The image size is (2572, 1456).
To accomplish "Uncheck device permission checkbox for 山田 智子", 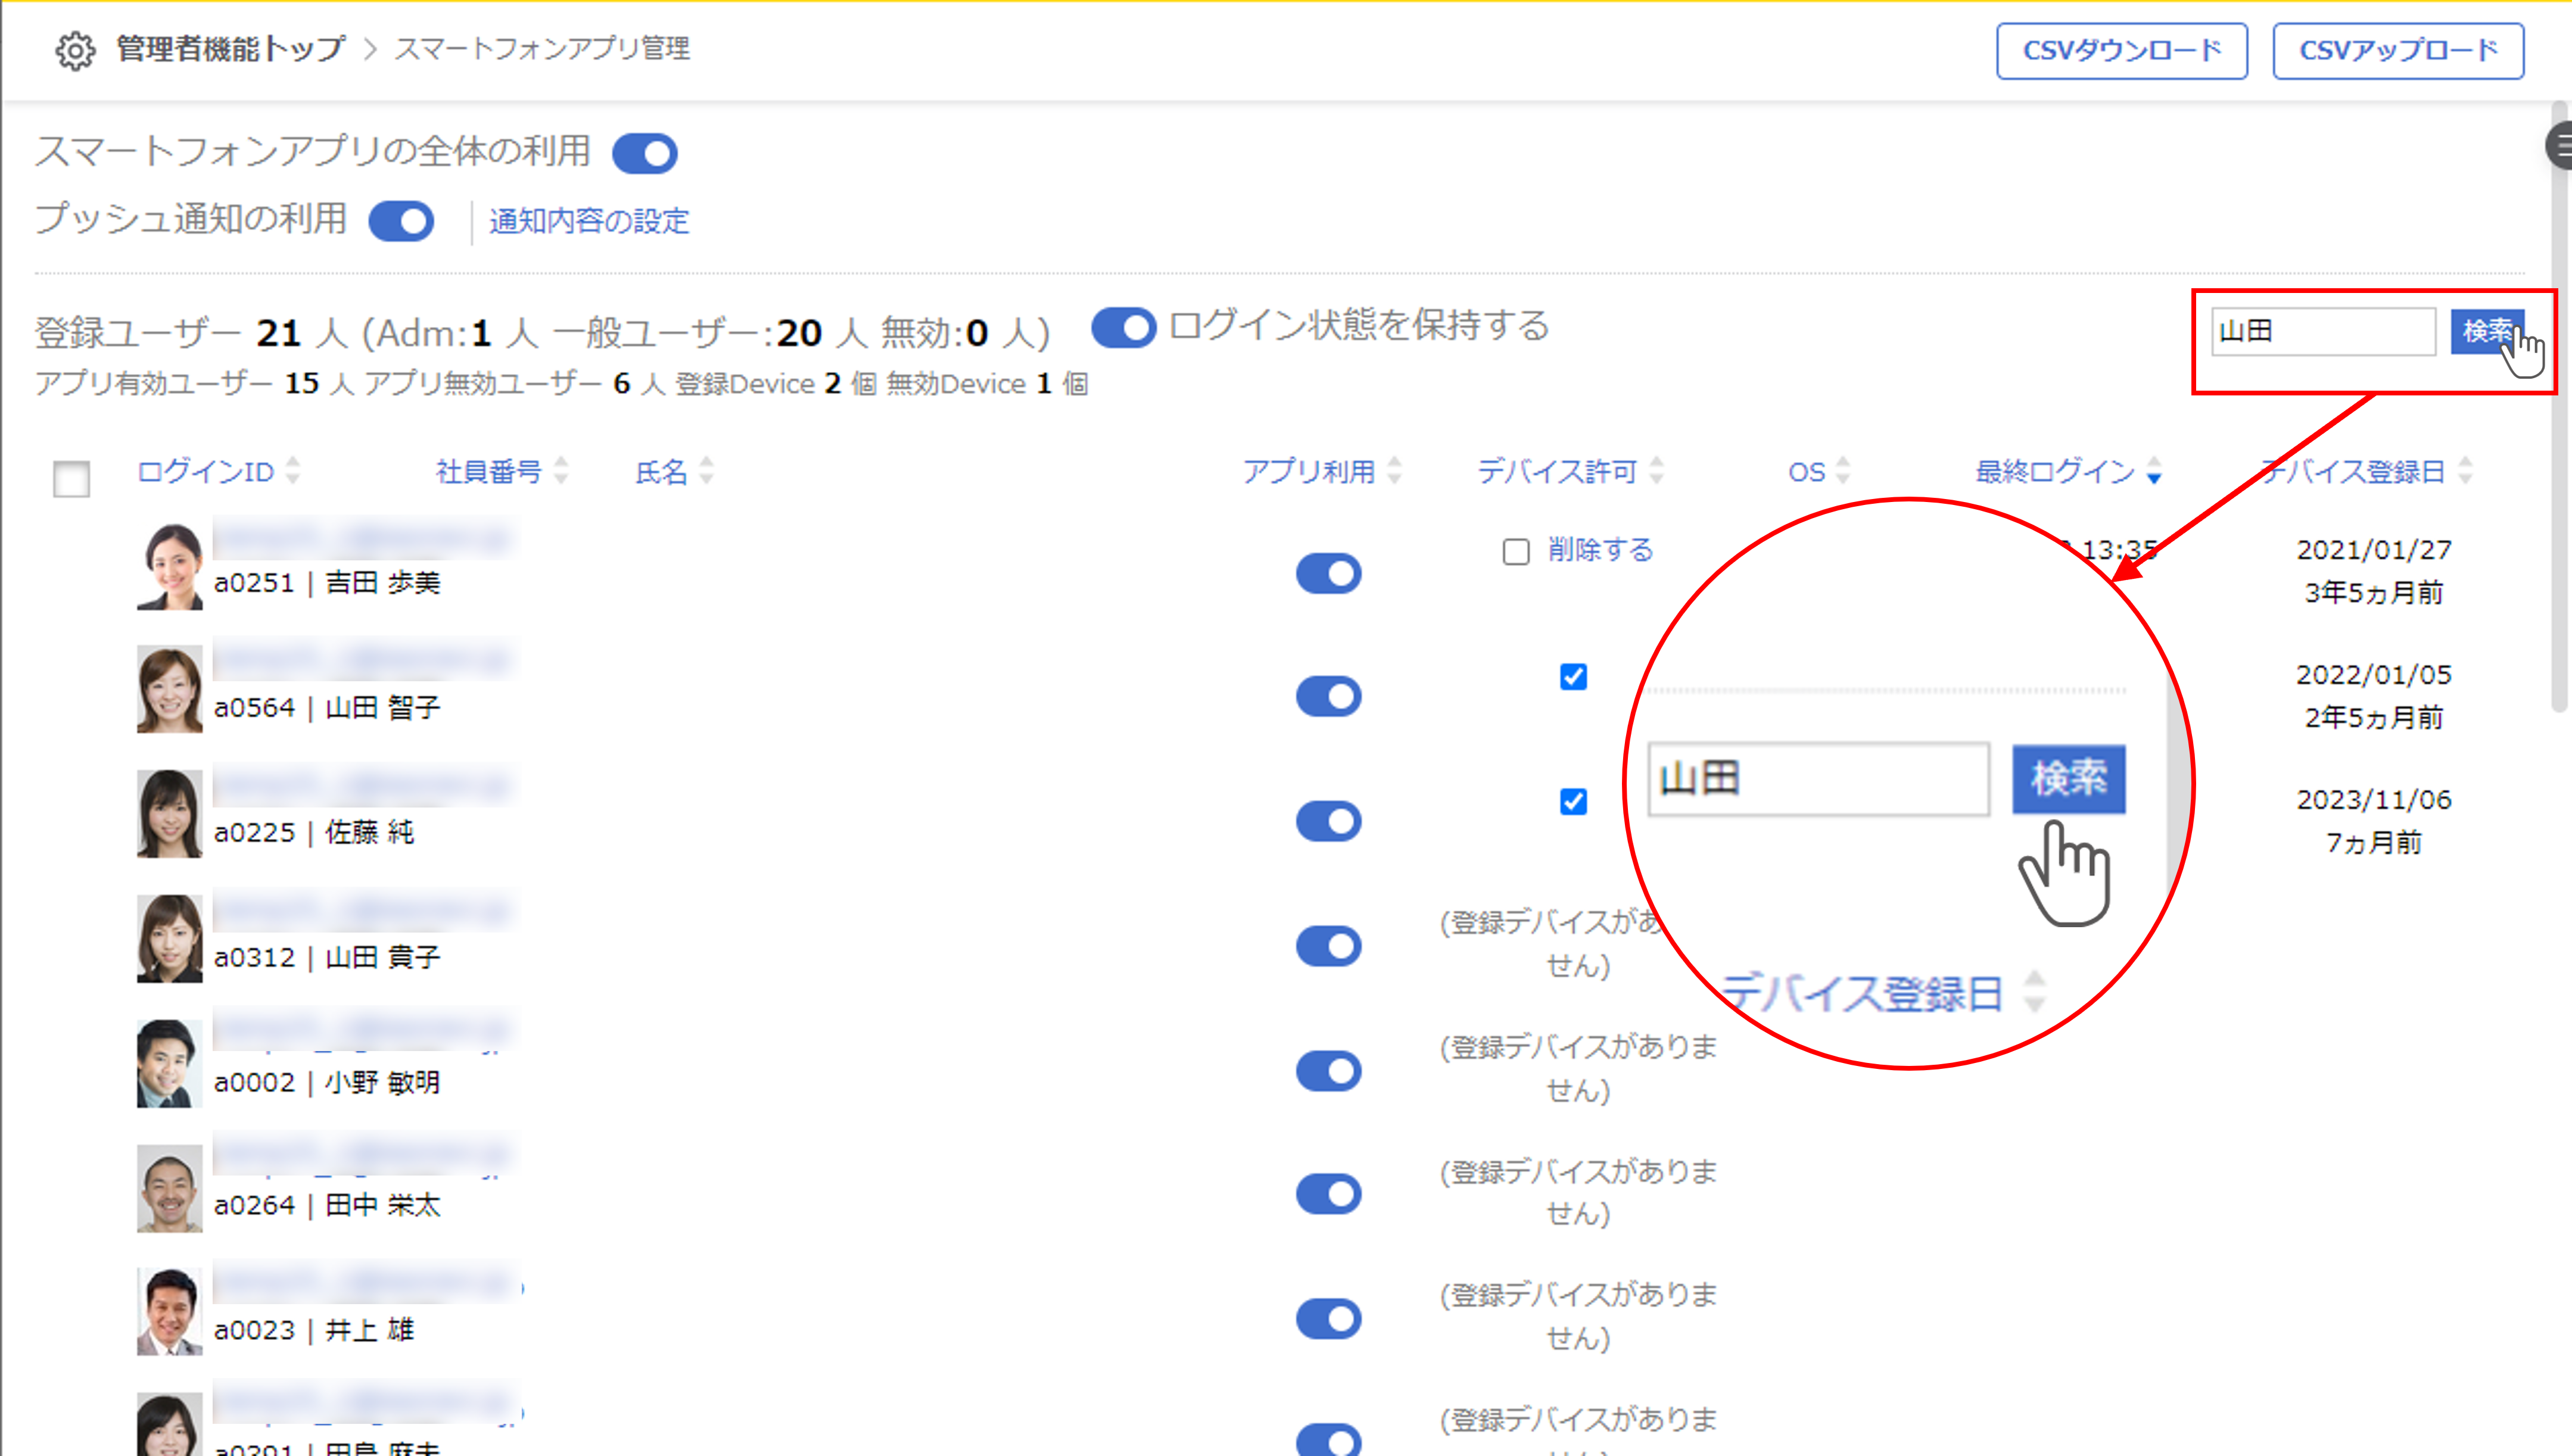I will (x=1573, y=677).
